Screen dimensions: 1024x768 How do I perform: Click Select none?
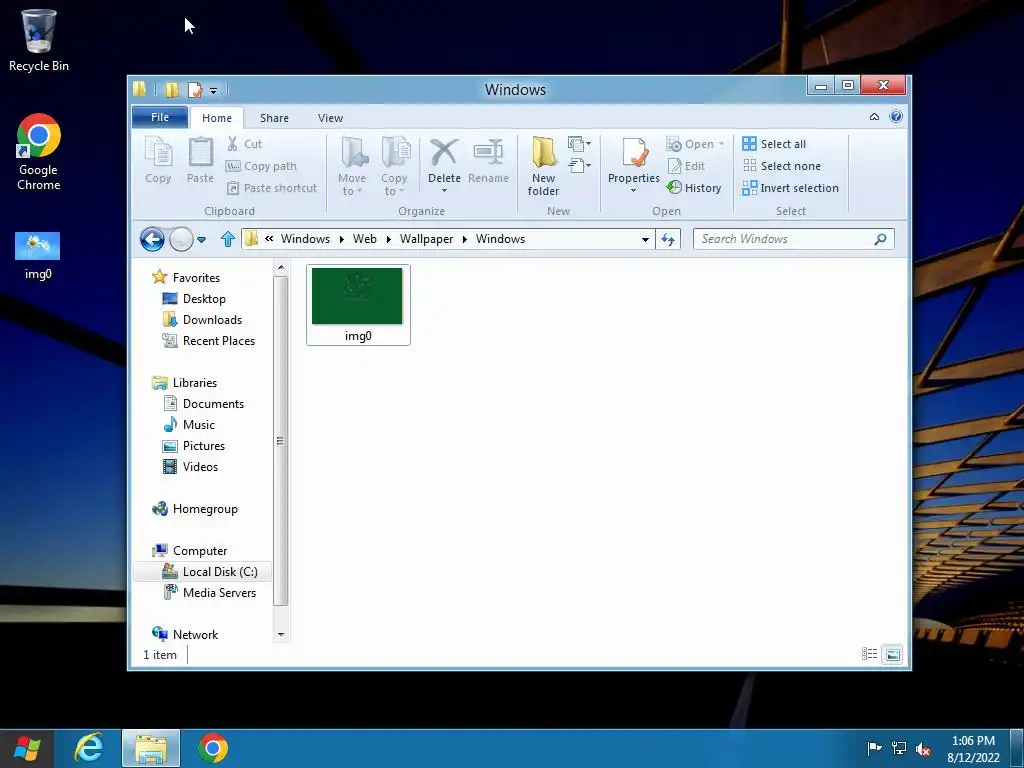point(782,166)
